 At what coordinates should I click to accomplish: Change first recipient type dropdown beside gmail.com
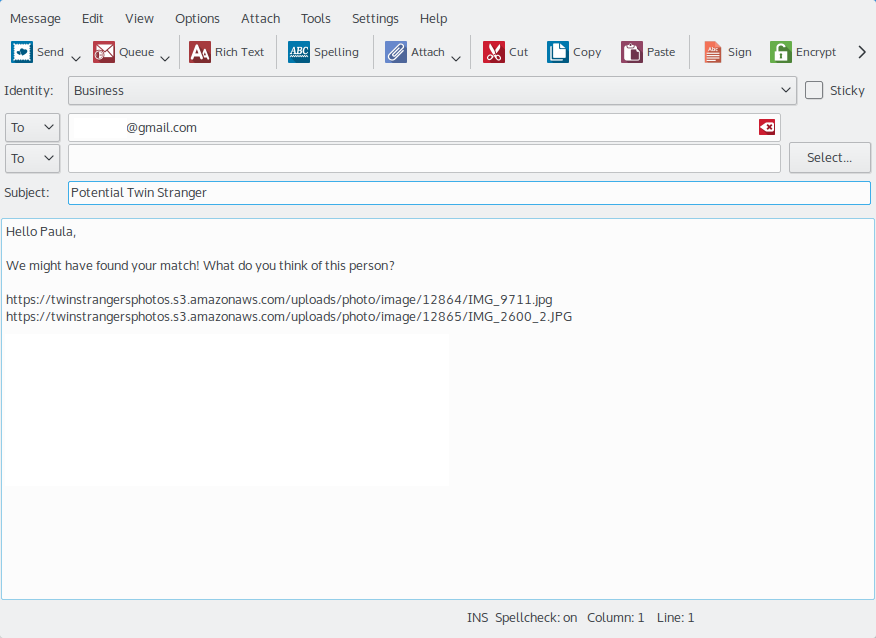(x=32, y=127)
